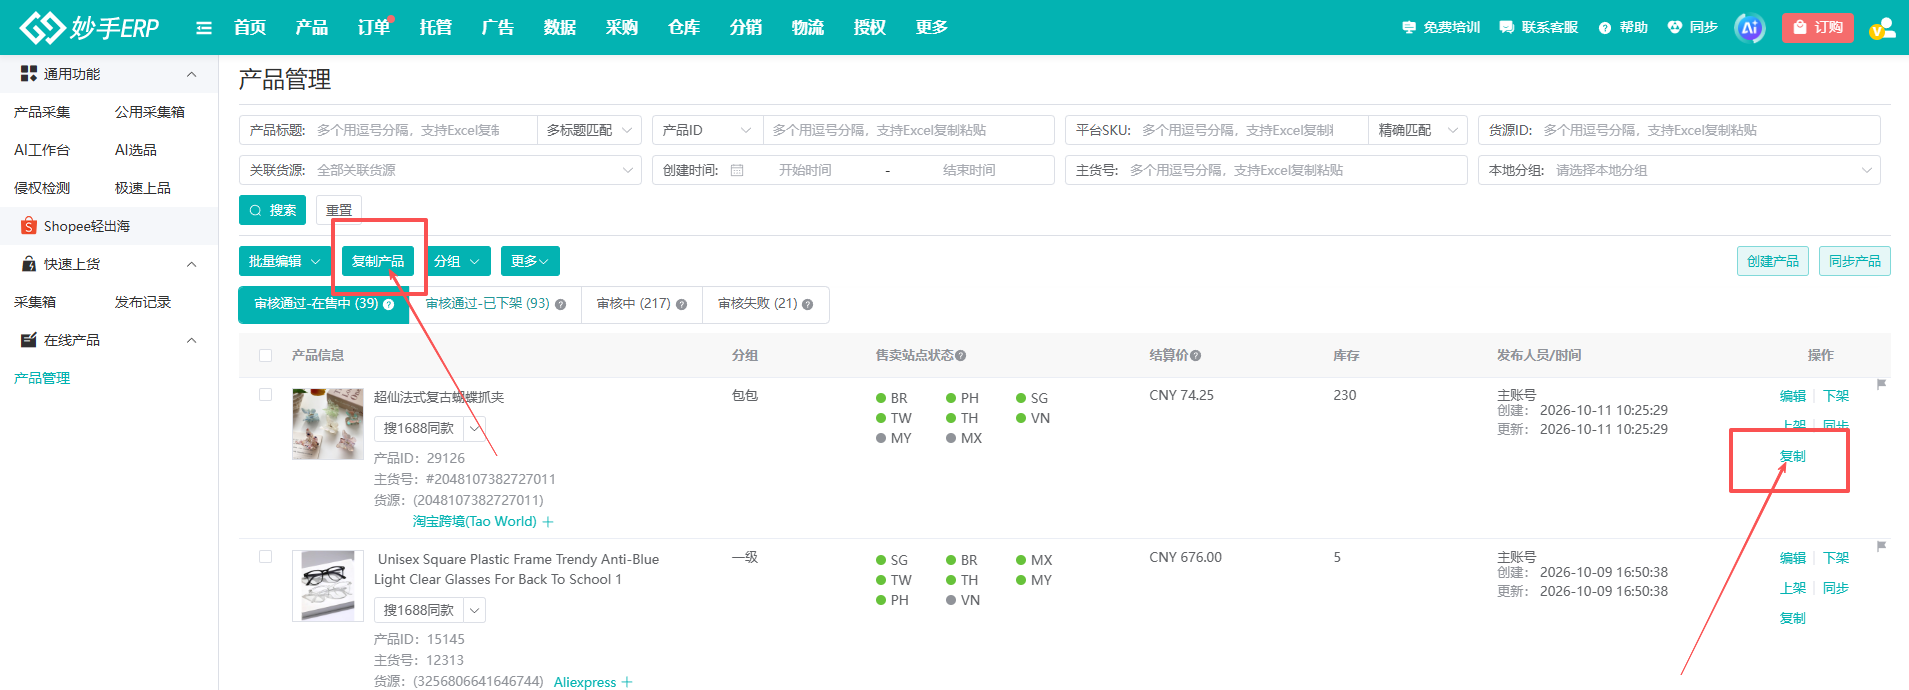
Task: Open the 超仙法式复古蝴蝶抓夹 product thumbnail
Action: click(x=328, y=424)
